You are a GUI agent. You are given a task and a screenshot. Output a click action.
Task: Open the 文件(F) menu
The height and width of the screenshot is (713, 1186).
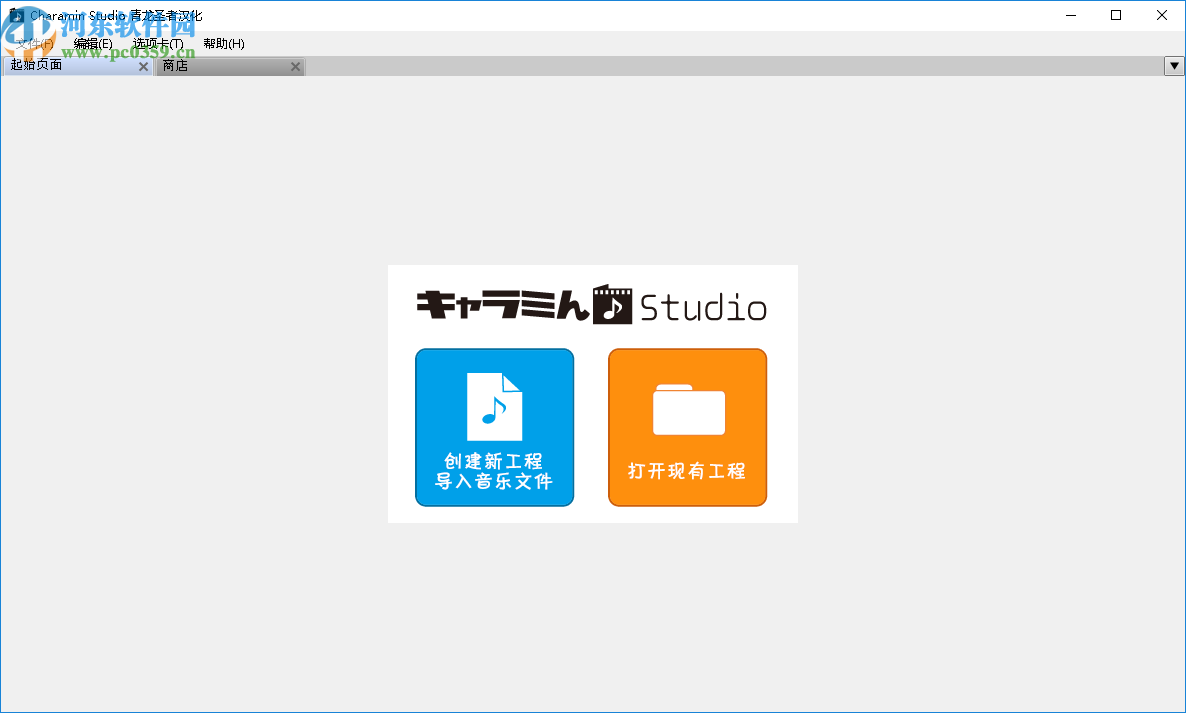[x=33, y=43]
